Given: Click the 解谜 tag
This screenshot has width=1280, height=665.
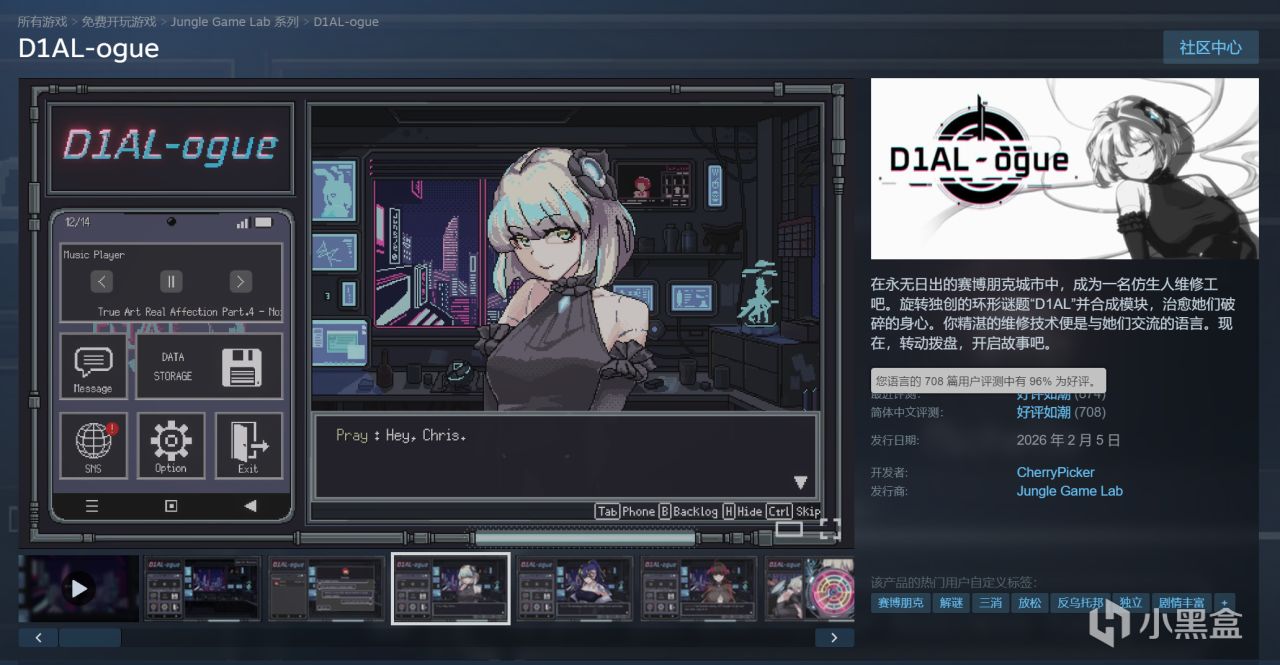Looking at the screenshot, I should [x=950, y=603].
